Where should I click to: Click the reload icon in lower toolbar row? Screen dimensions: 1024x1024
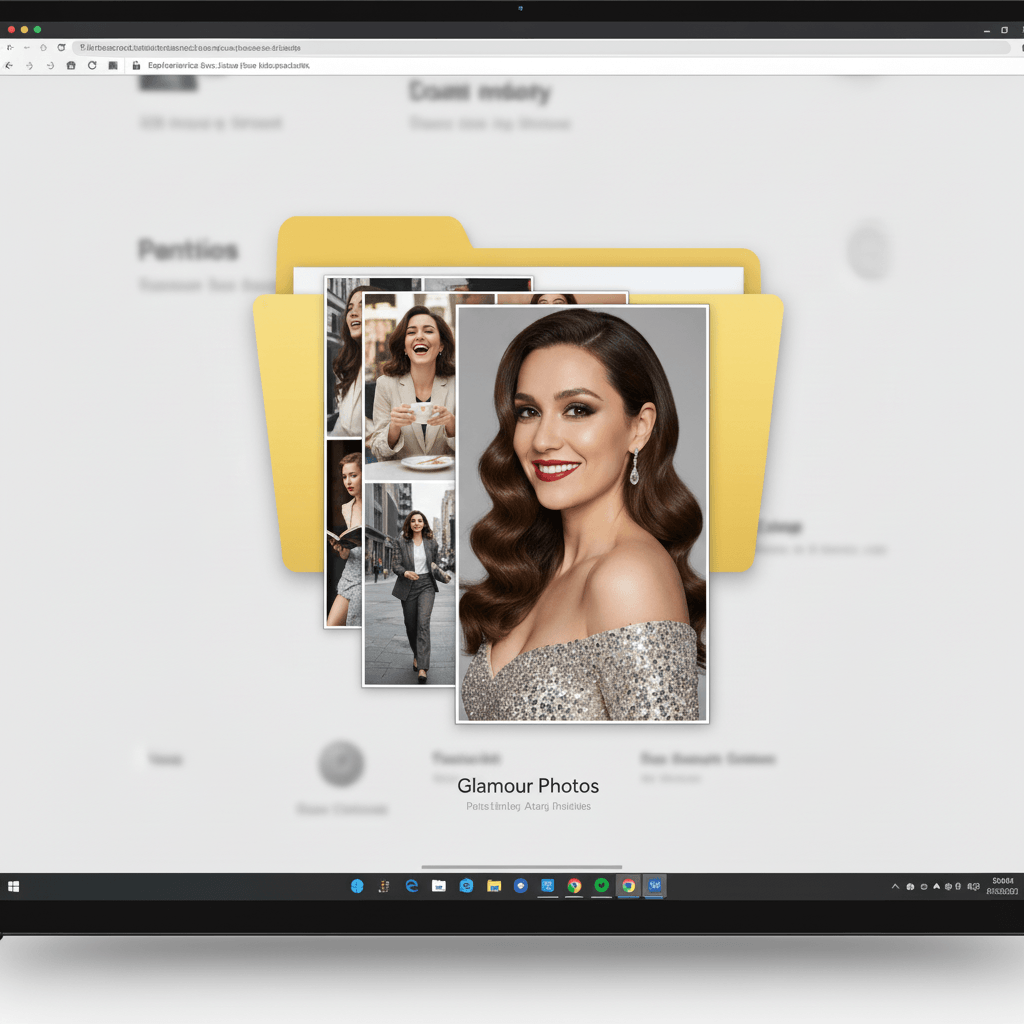point(92,65)
